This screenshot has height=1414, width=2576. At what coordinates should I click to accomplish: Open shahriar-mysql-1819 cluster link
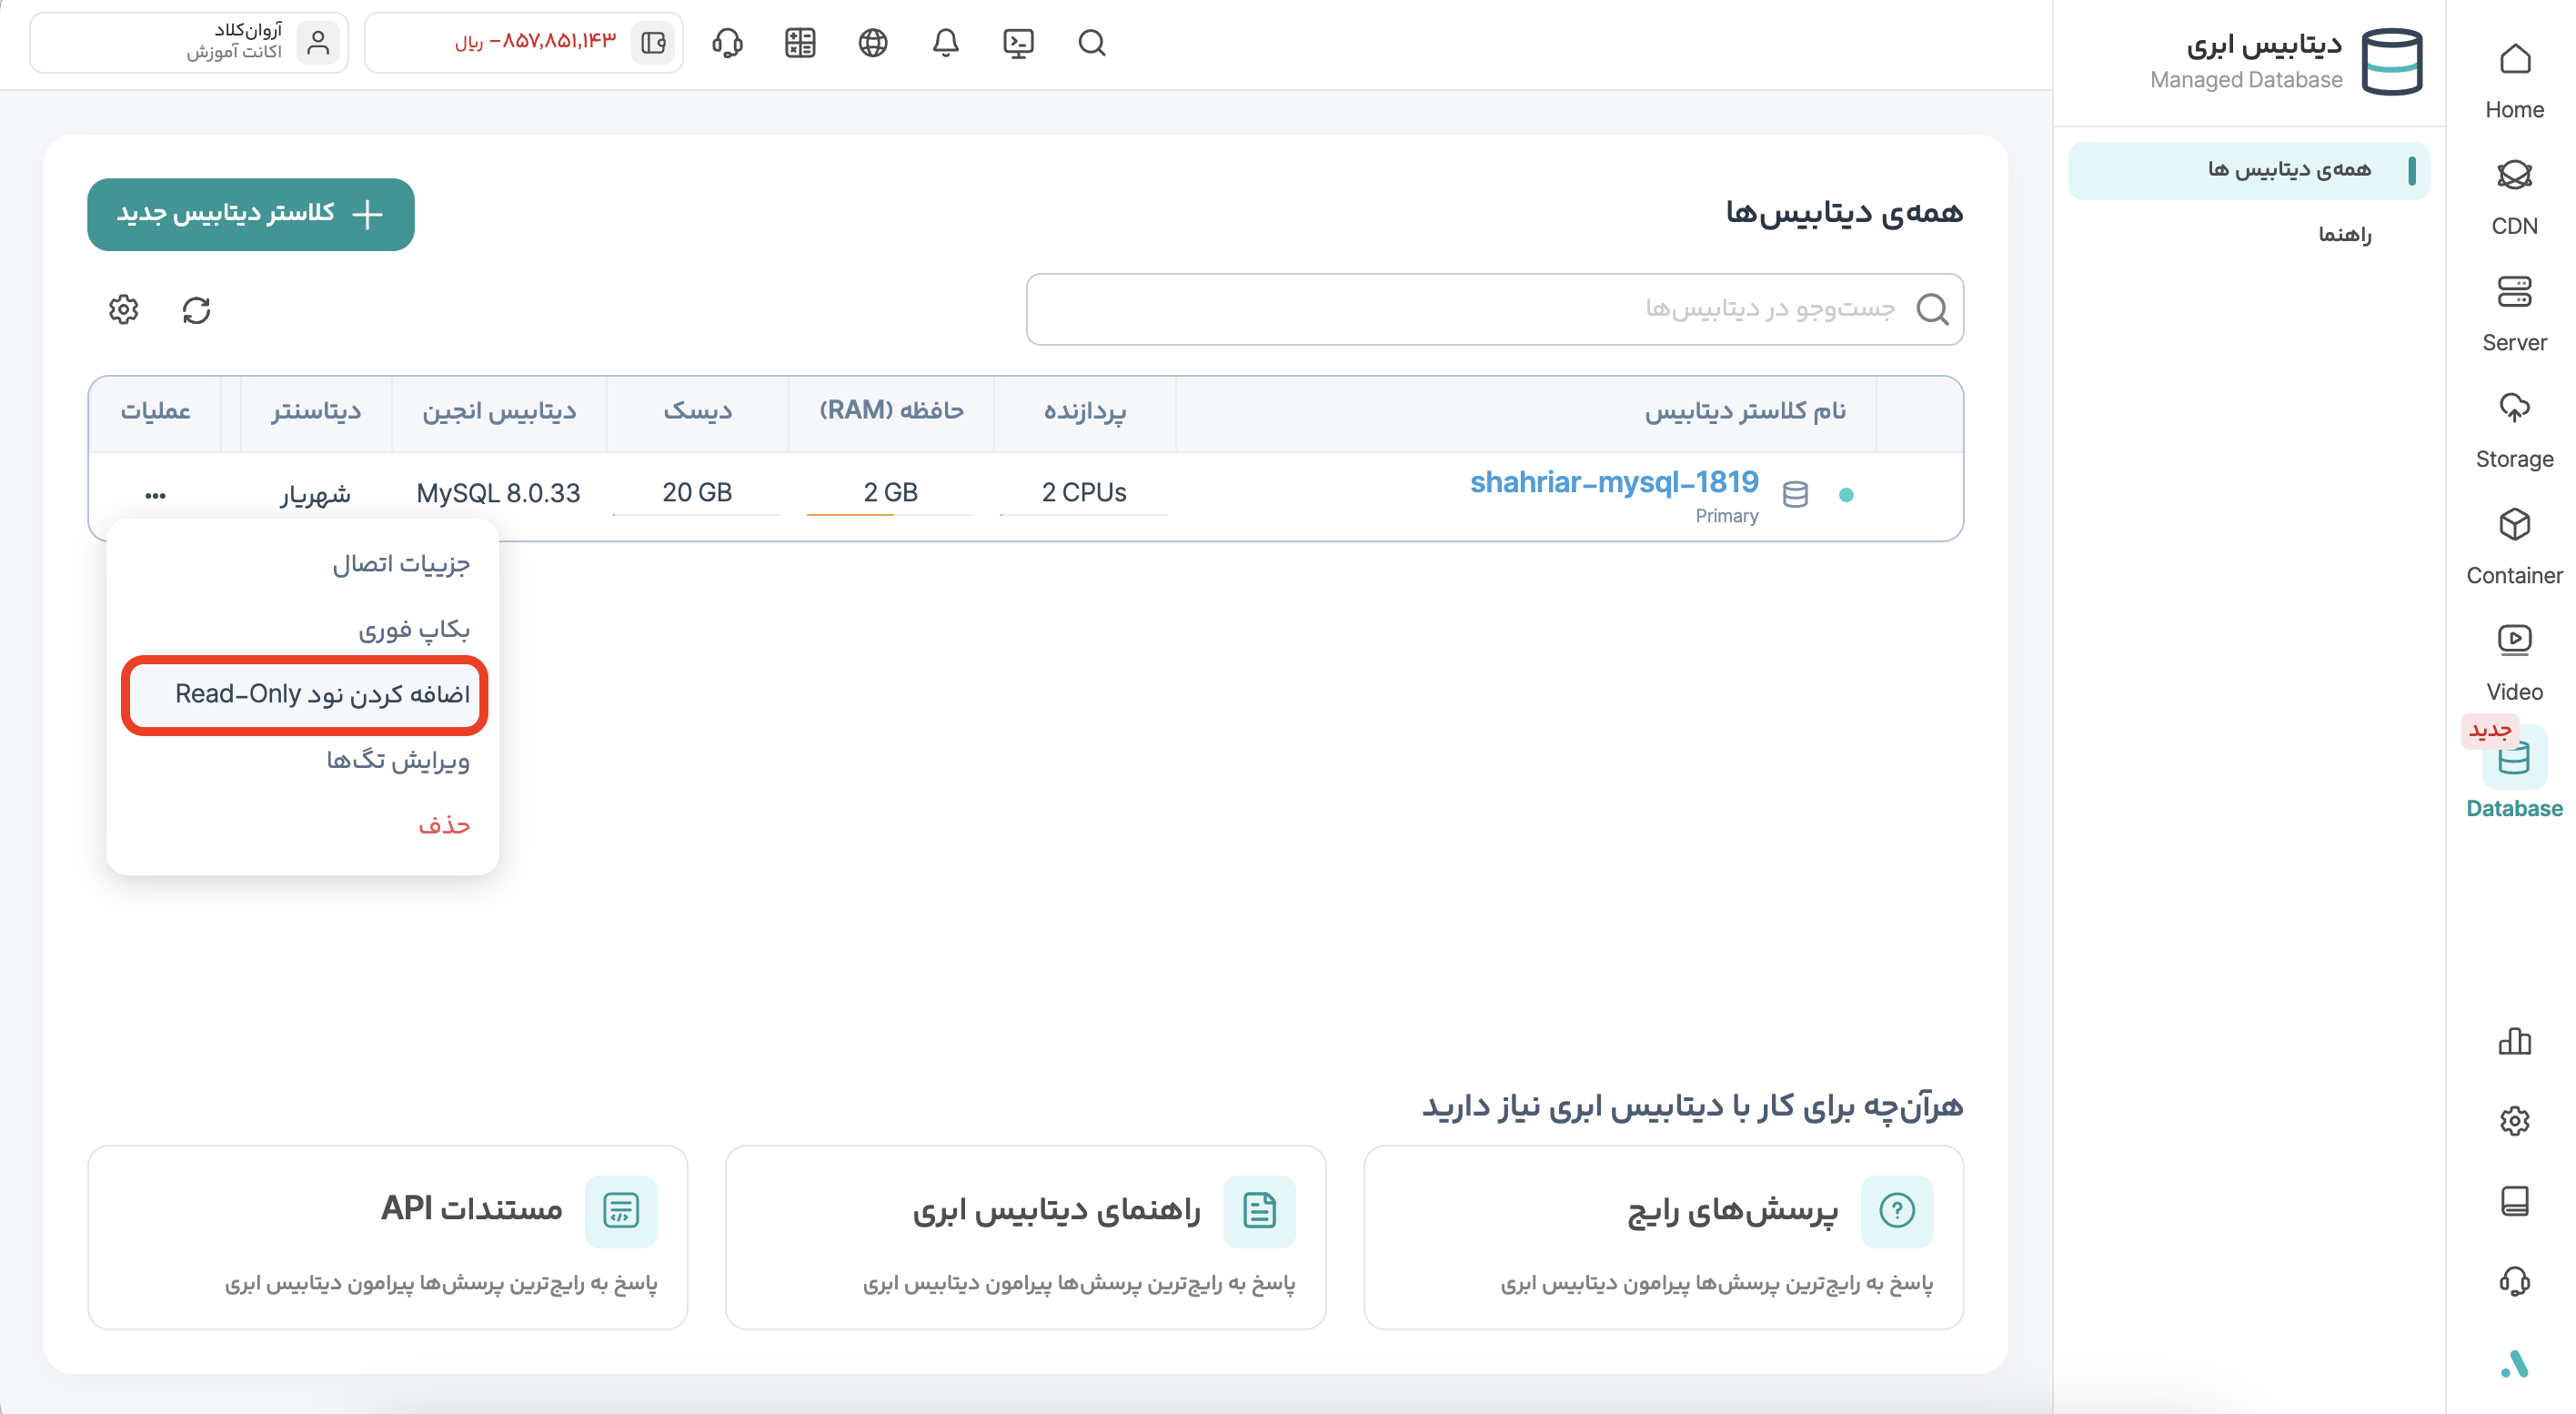tap(1613, 482)
